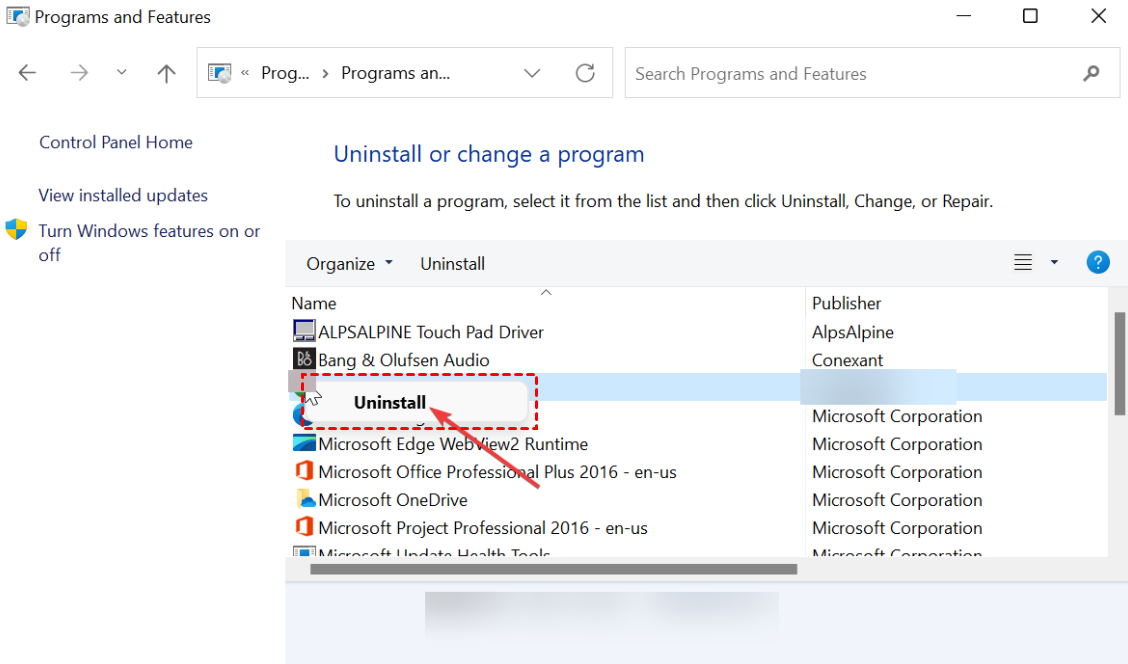Image resolution: width=1128 pixels, height=664 pixels.
Task: Click the Prog... breadcrumb segment
Action: 285,73
